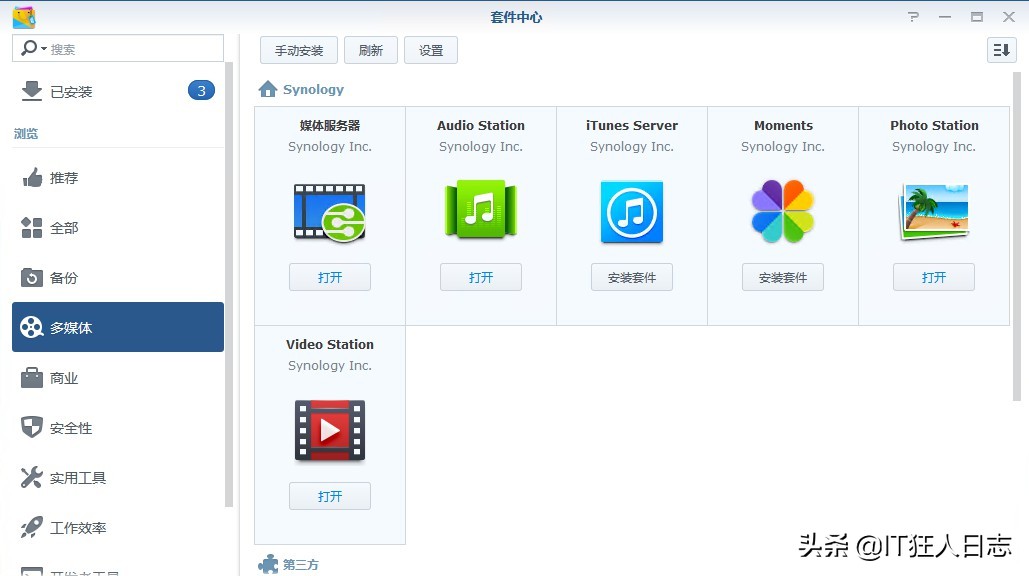The width and height of the screenshot is (1029, 576).
Task: Select the iTunes Server package icon
Action: point(631,211)
